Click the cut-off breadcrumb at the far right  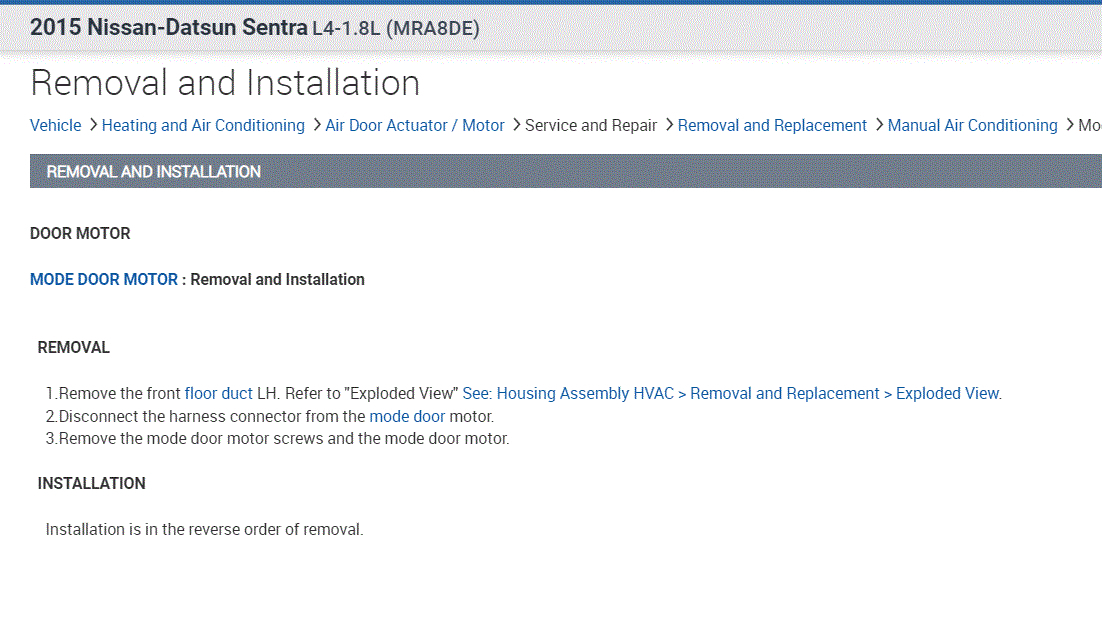[1090, 125]
